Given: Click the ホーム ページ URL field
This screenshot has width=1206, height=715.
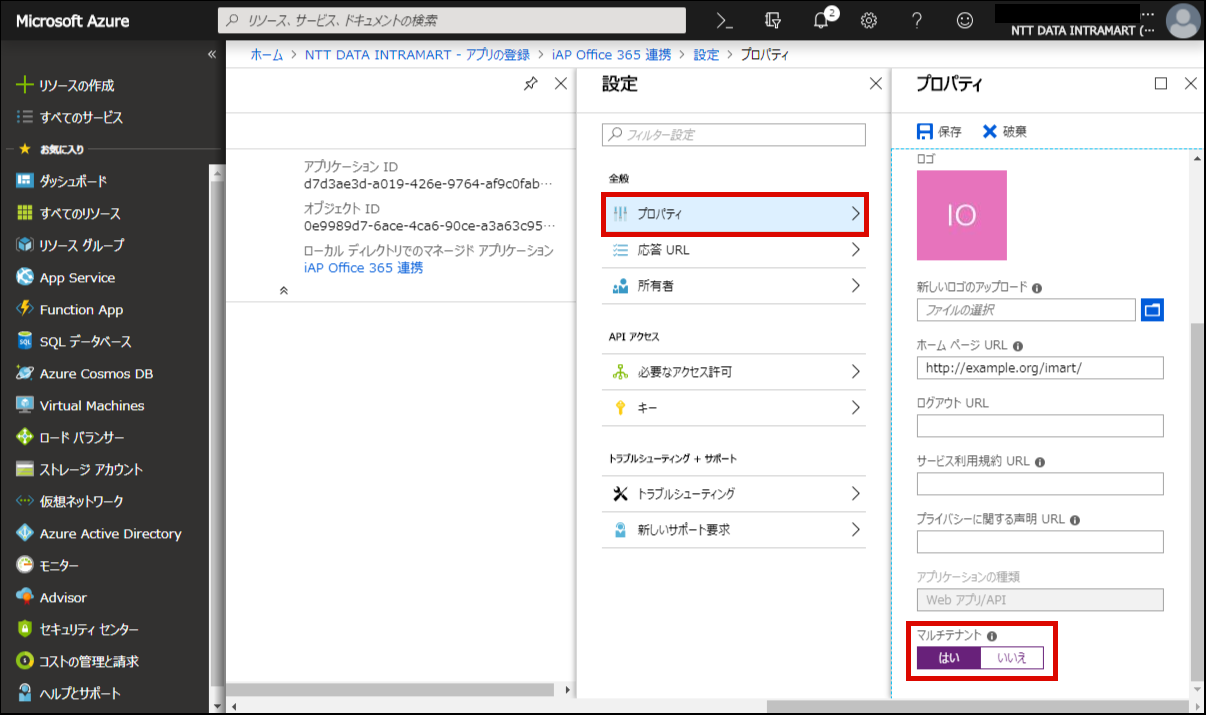Looking at the screenshot, I should coord(1040,368).
